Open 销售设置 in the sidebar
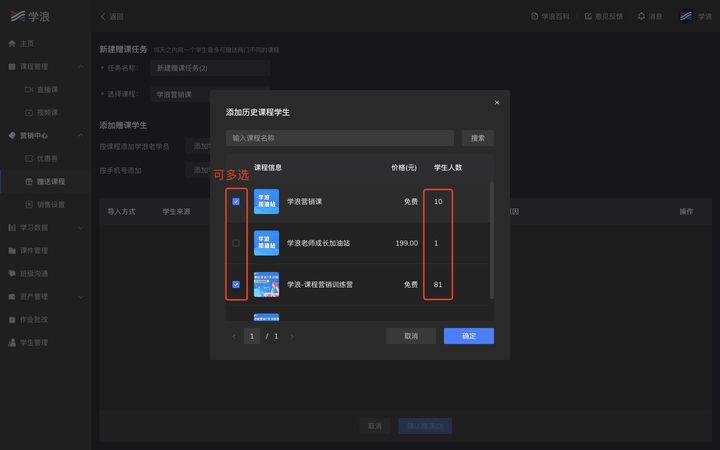This screenshot has width=720, height=450. click(51, 204)
